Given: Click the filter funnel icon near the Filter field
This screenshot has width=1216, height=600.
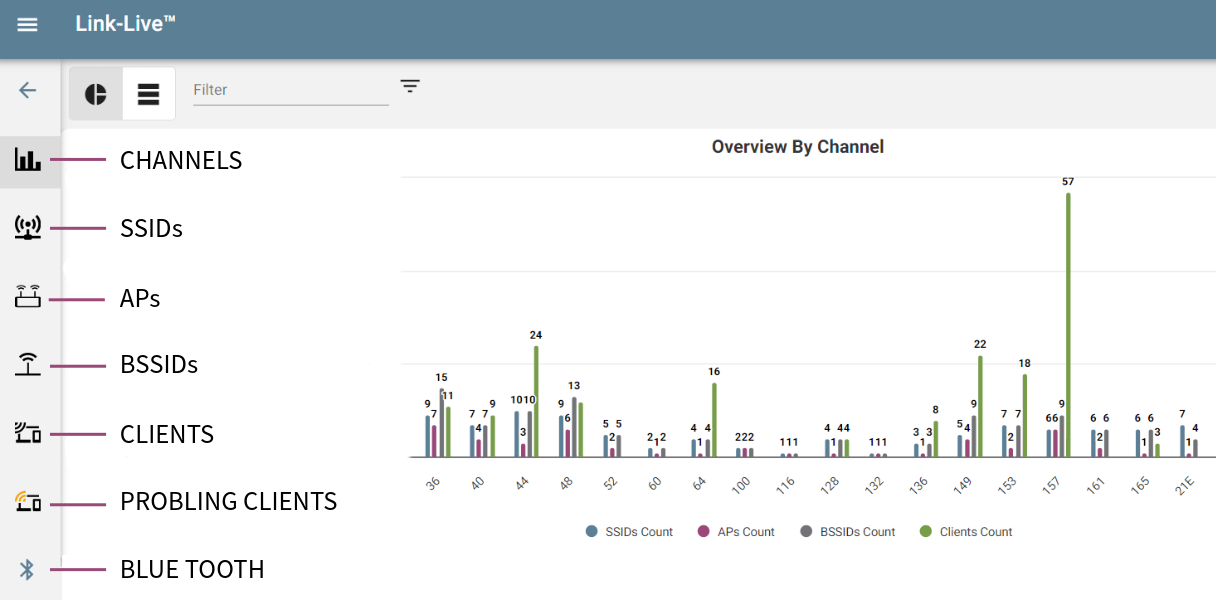Looking at the screenshot, I should click(410, 86).
